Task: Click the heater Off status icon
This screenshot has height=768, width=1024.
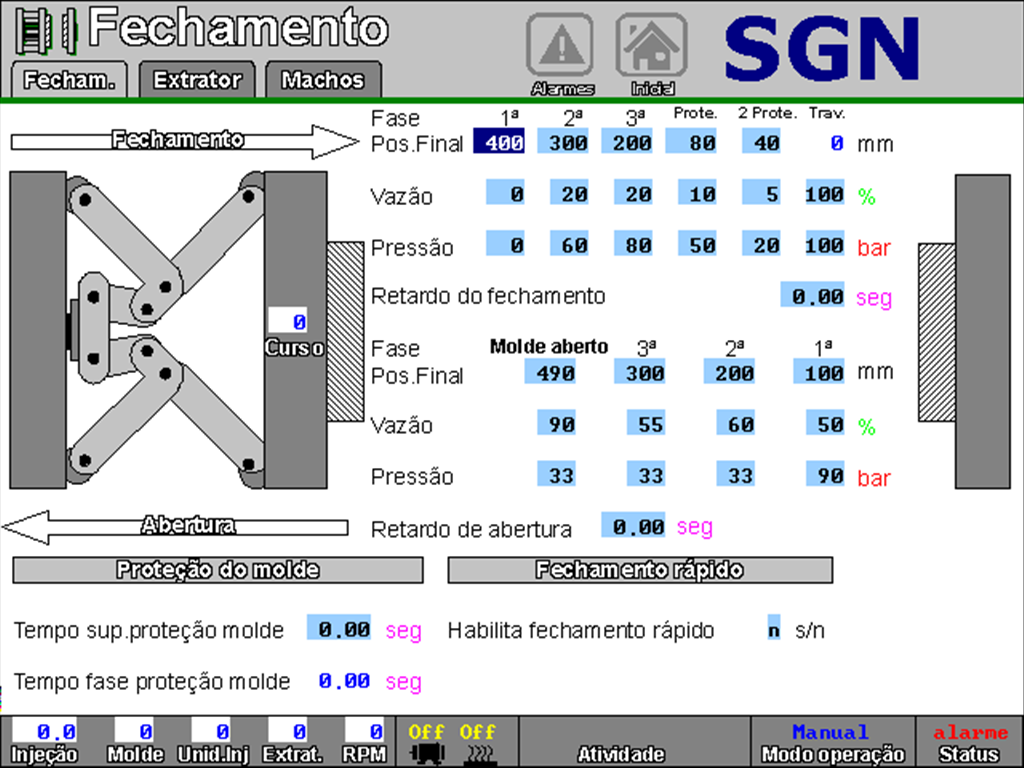Action: click(477, 743)
